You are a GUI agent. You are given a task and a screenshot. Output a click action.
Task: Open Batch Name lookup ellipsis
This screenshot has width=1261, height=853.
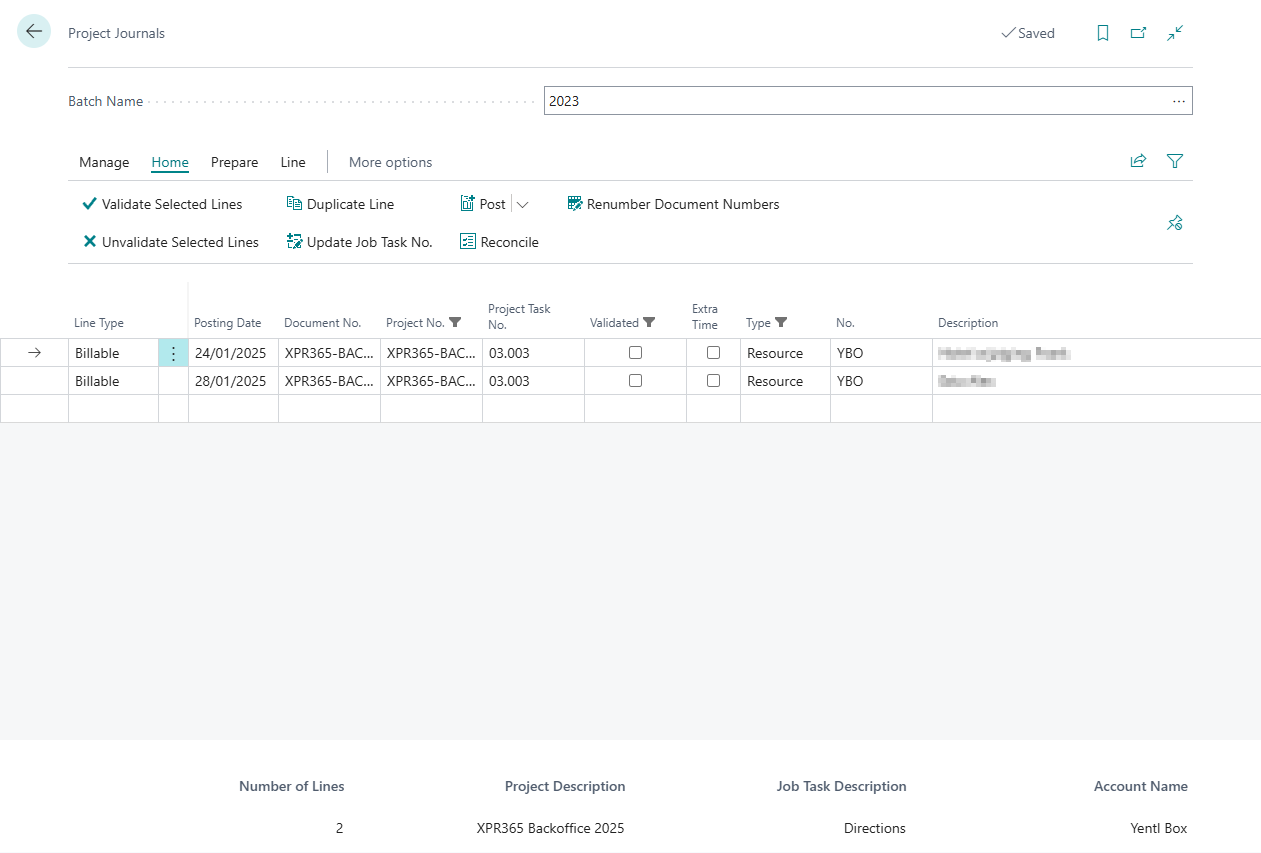click(1179, 101)
